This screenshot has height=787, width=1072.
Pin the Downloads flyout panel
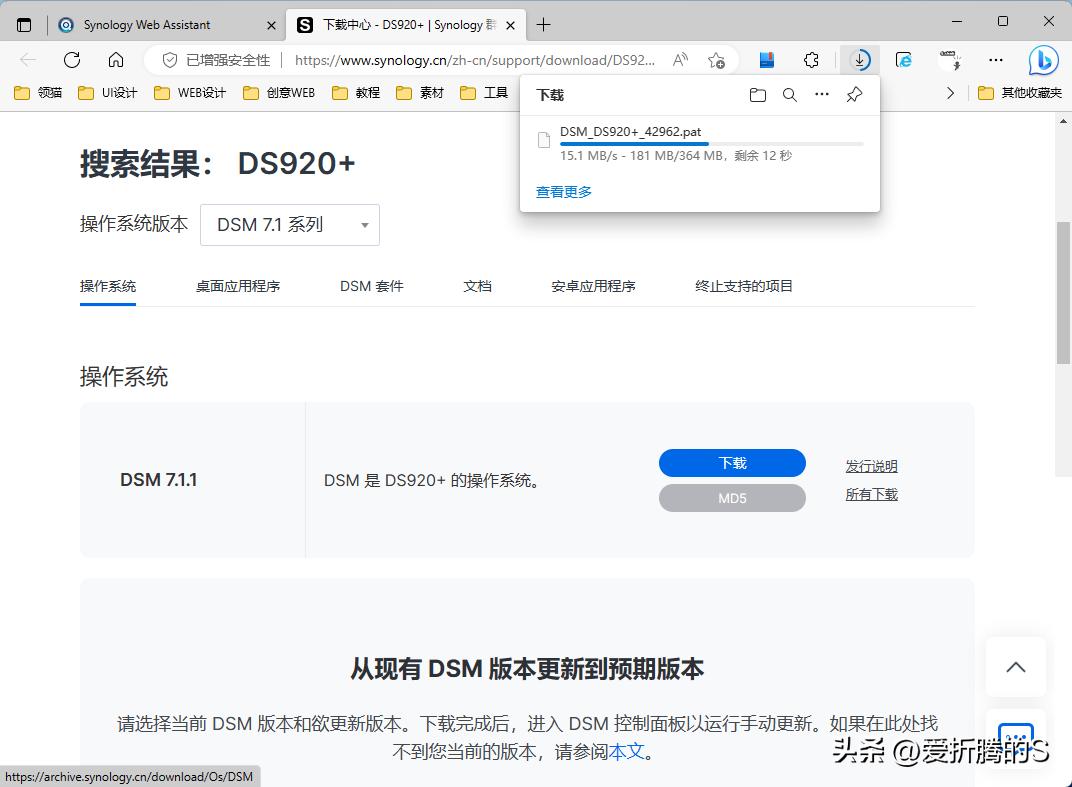click(x=853, y=94)
